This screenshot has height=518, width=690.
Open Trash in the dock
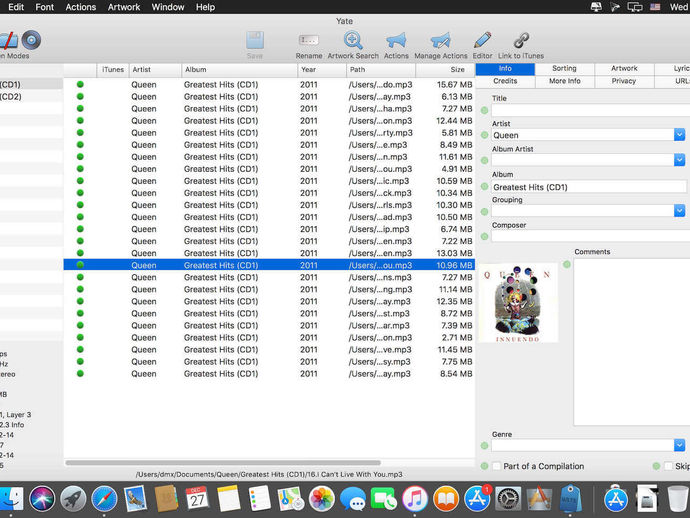pyautogui.click(x=677, y=499)
